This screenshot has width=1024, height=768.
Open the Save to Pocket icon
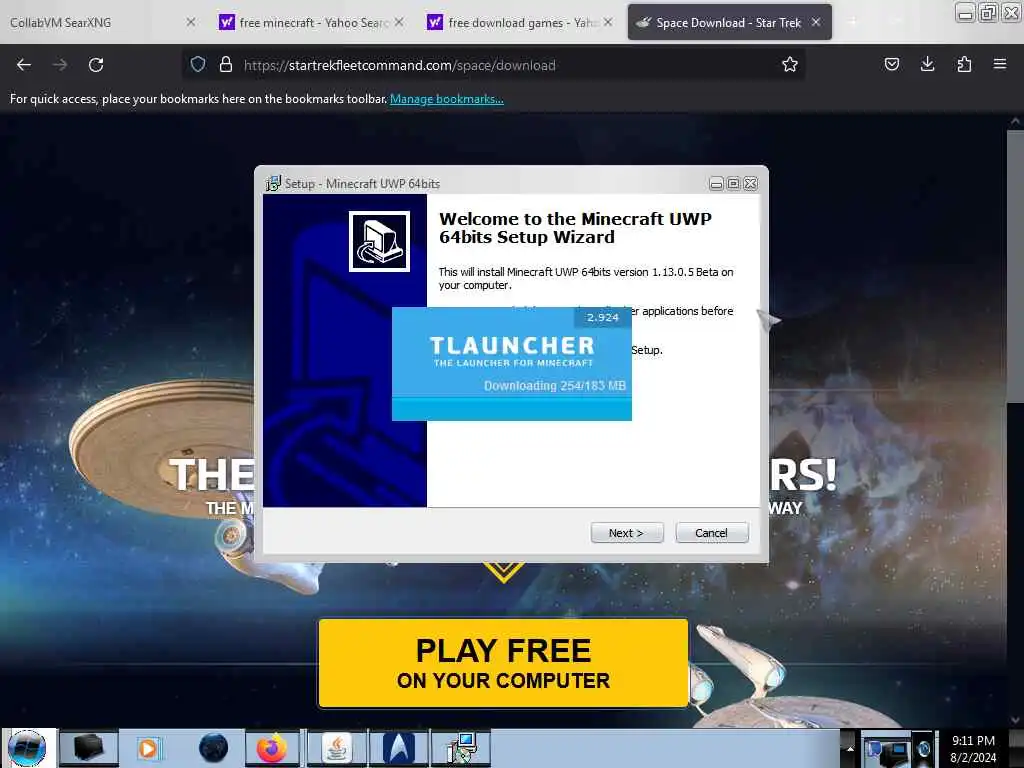click(x=891, y=64)
